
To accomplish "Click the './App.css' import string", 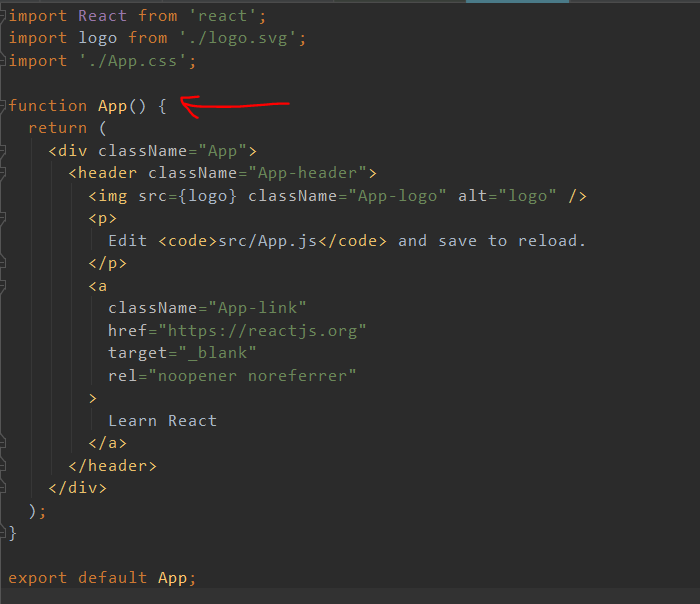I will [133, 61].
